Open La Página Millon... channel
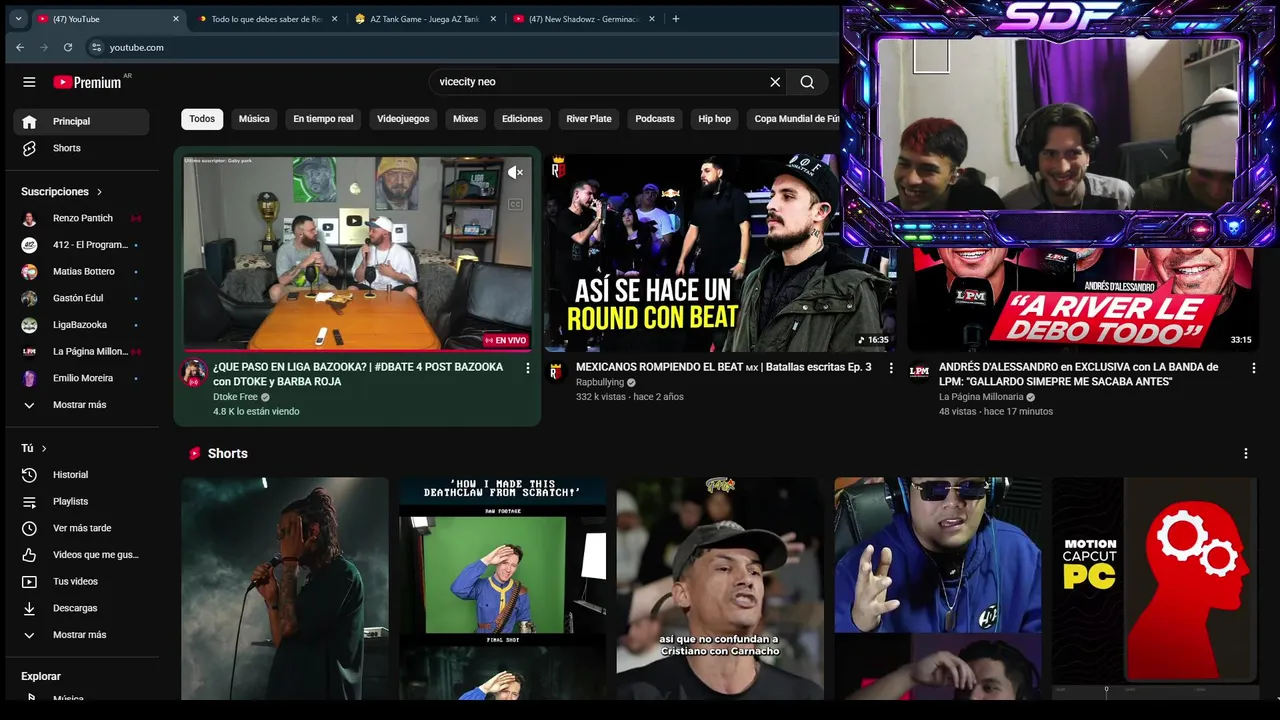The image size is (1280, 720). click(81, 351)
